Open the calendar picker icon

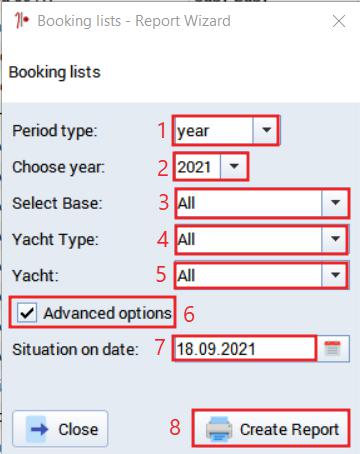[x=333, y=349]
